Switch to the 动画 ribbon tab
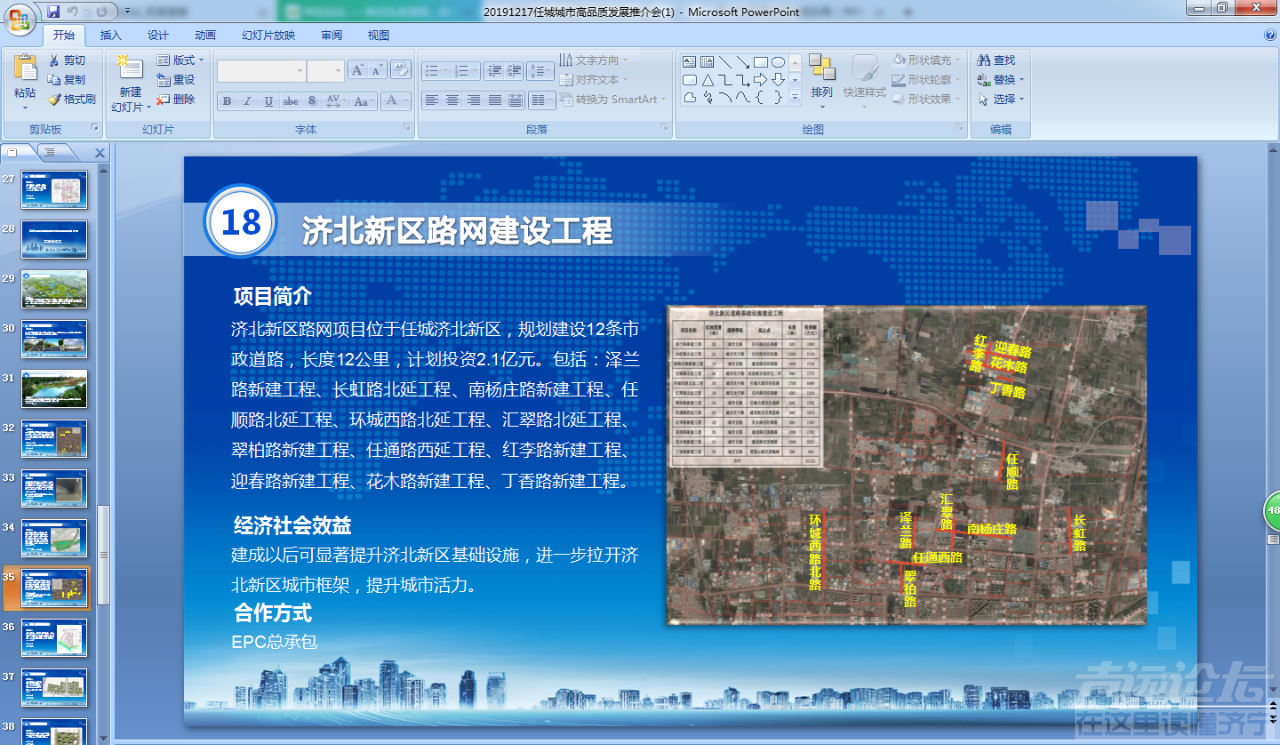The width and height of the screenshot is (1280, 745). (205, 35)
